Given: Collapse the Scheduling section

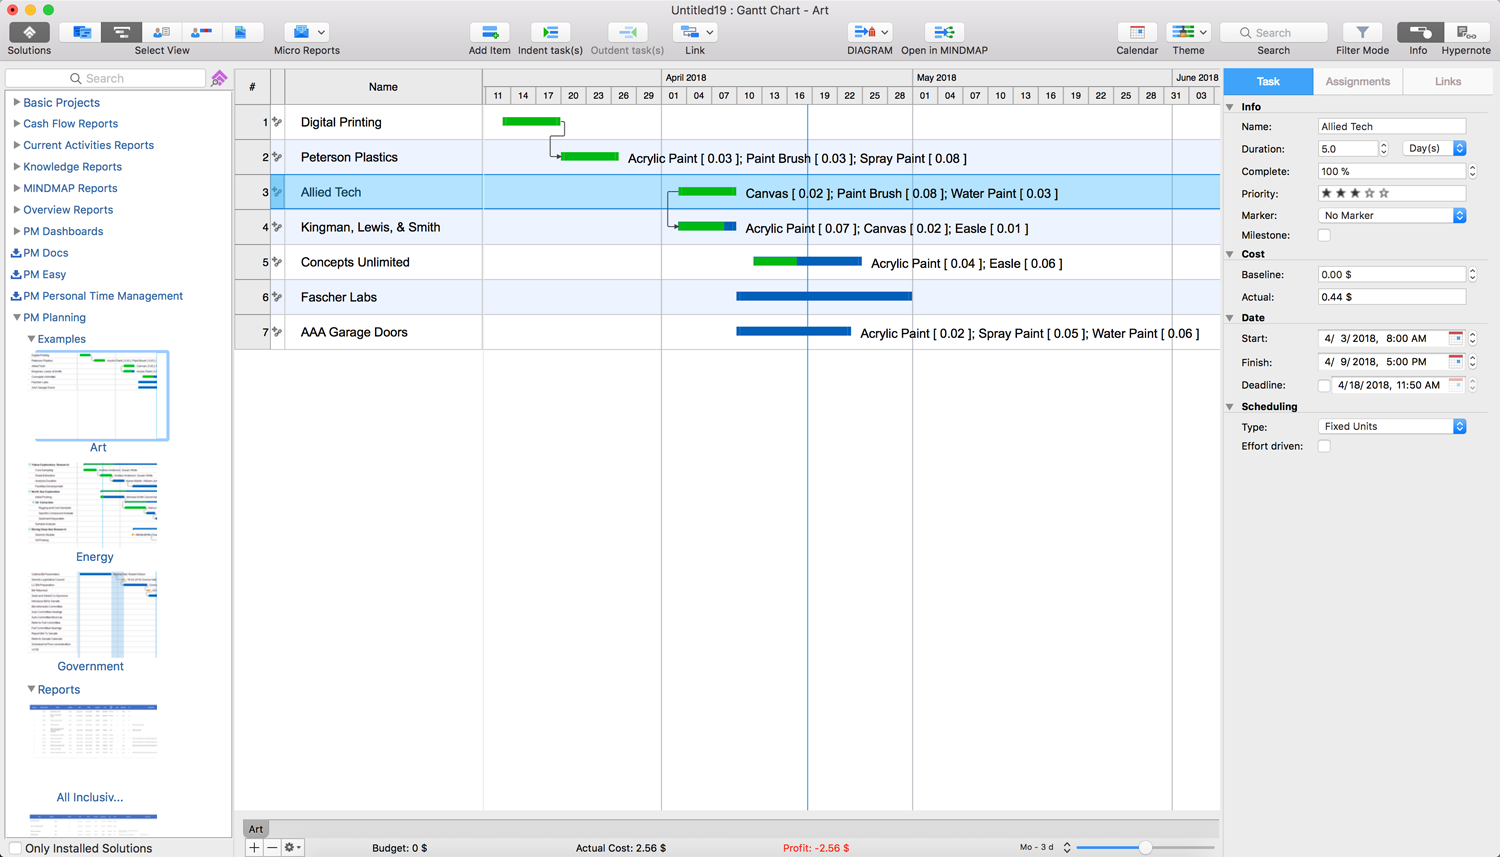Looking at the screenshot, I should pyautogui.click(x=1230, y=407).
